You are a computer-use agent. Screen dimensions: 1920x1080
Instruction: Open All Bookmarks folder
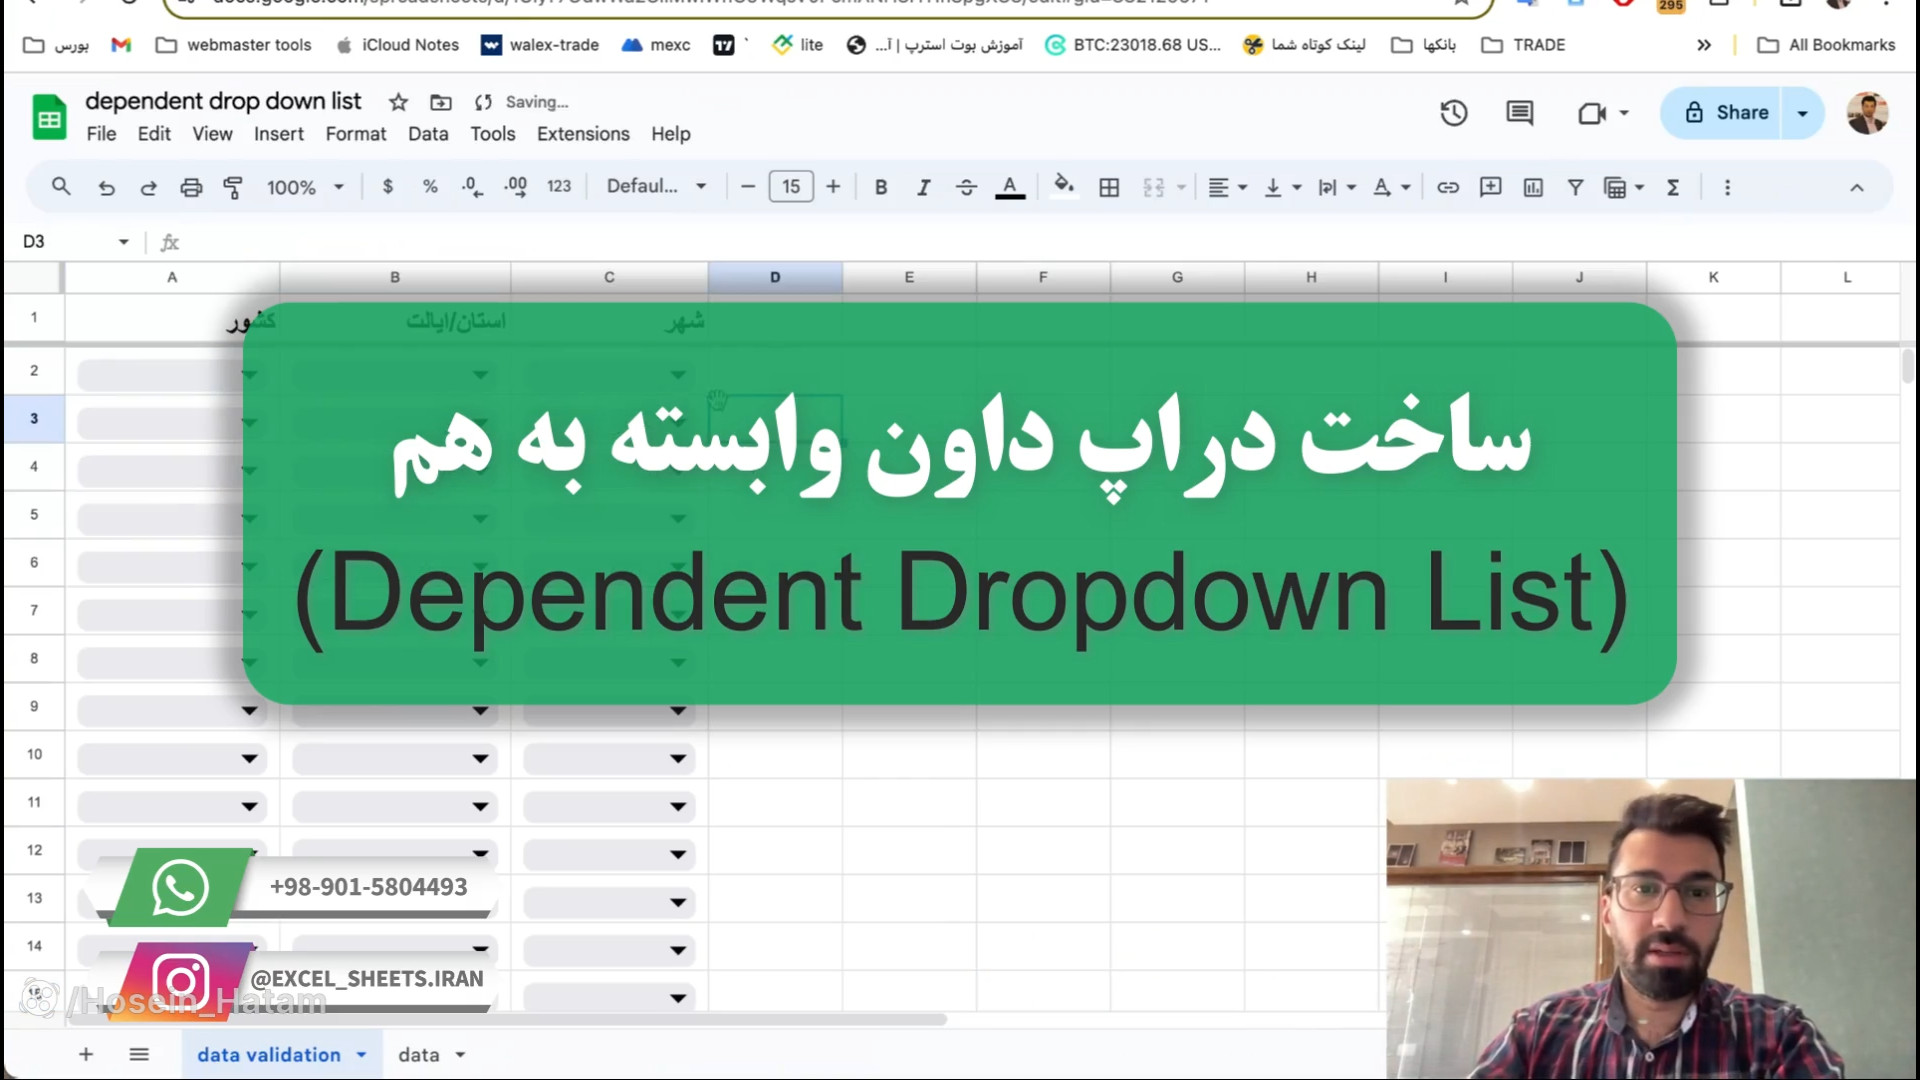coord(1826,45)
